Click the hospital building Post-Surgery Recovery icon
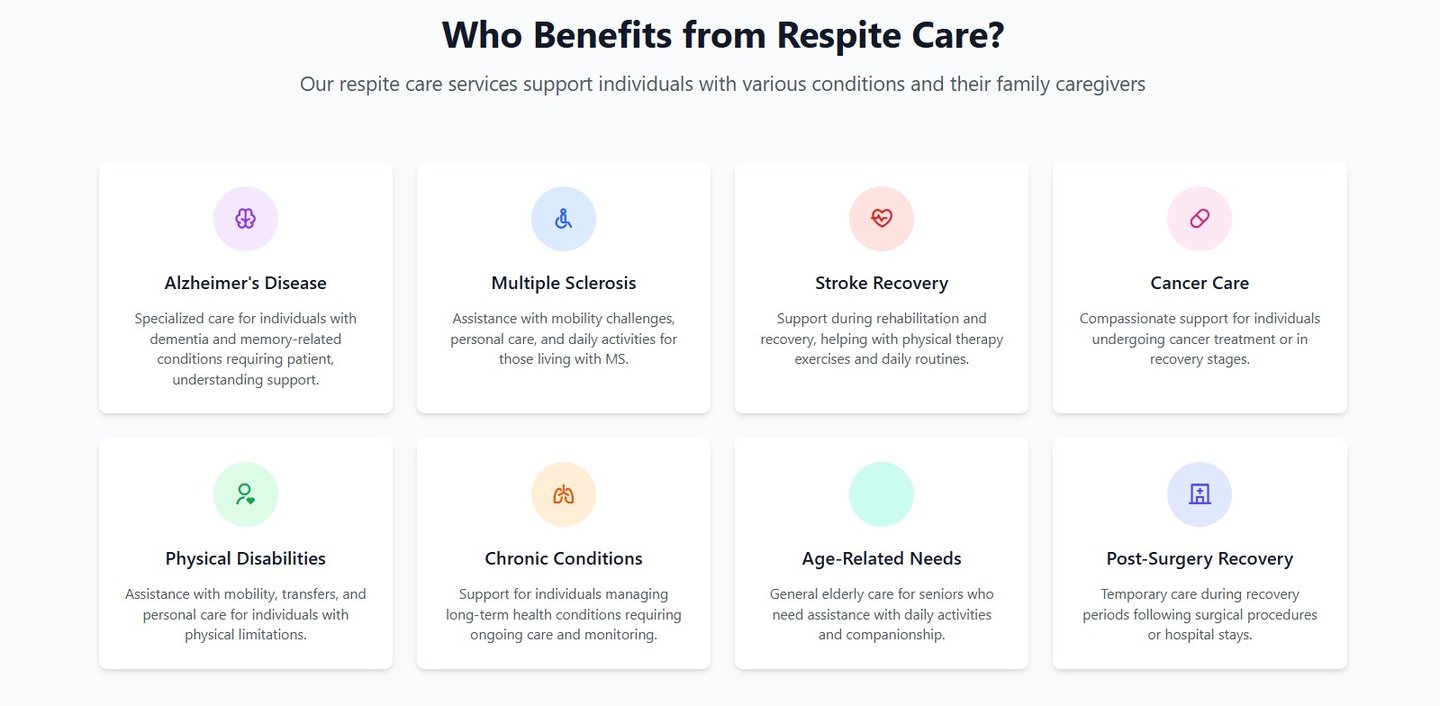The image size is (1440, 706). tap(1200, 494)
